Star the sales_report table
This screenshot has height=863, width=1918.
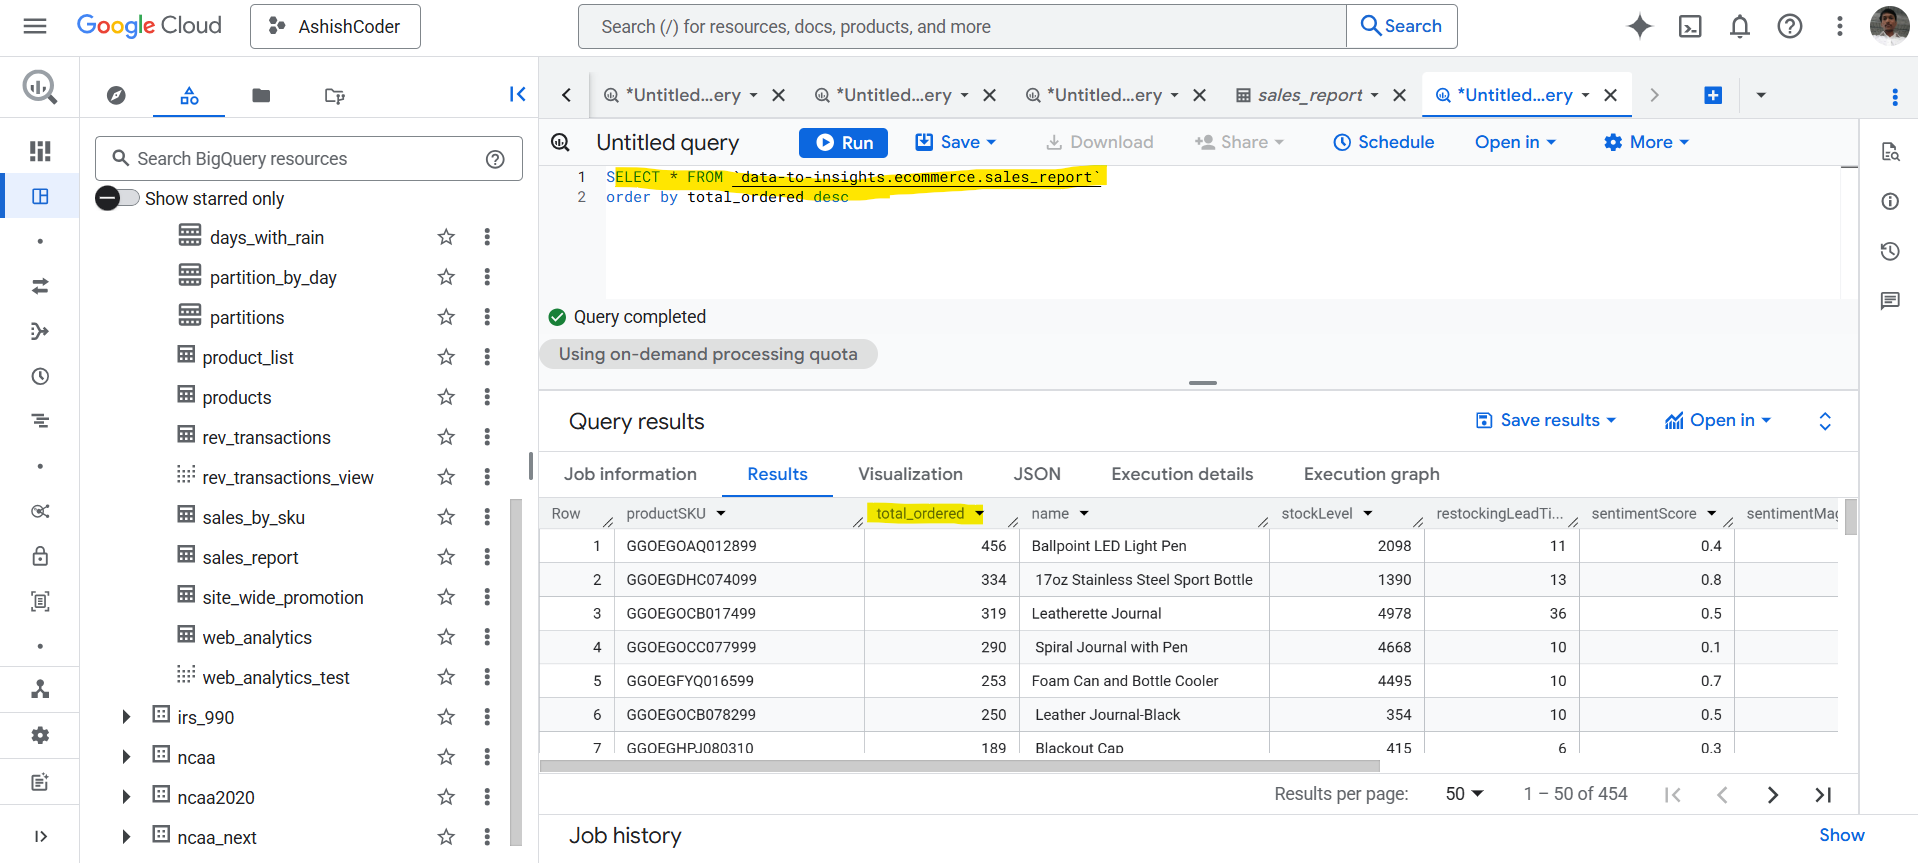point(446,557)
